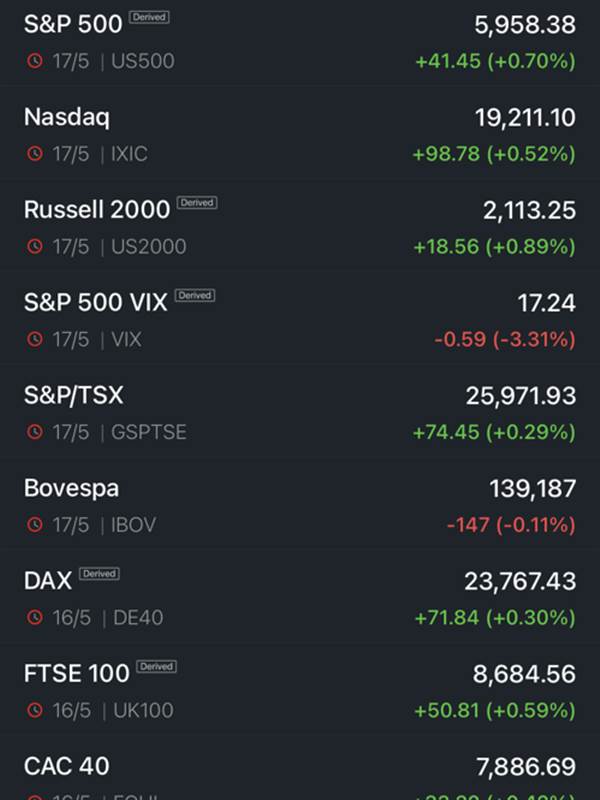Screen dimensions: 600x800
Task: Click the Derived badge next to FTSE 100
Action: coord(157,666)
